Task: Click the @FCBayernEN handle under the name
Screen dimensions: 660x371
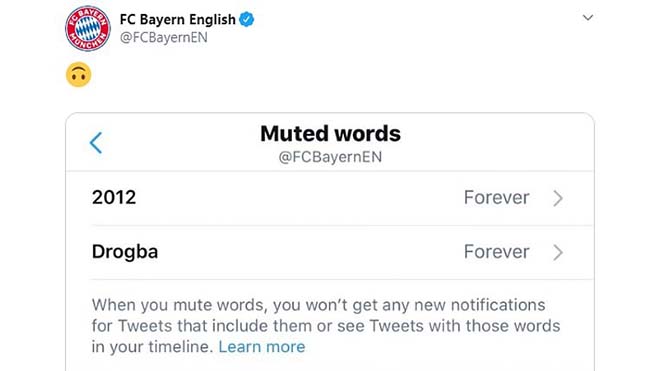Action: (x=164, y=37)
